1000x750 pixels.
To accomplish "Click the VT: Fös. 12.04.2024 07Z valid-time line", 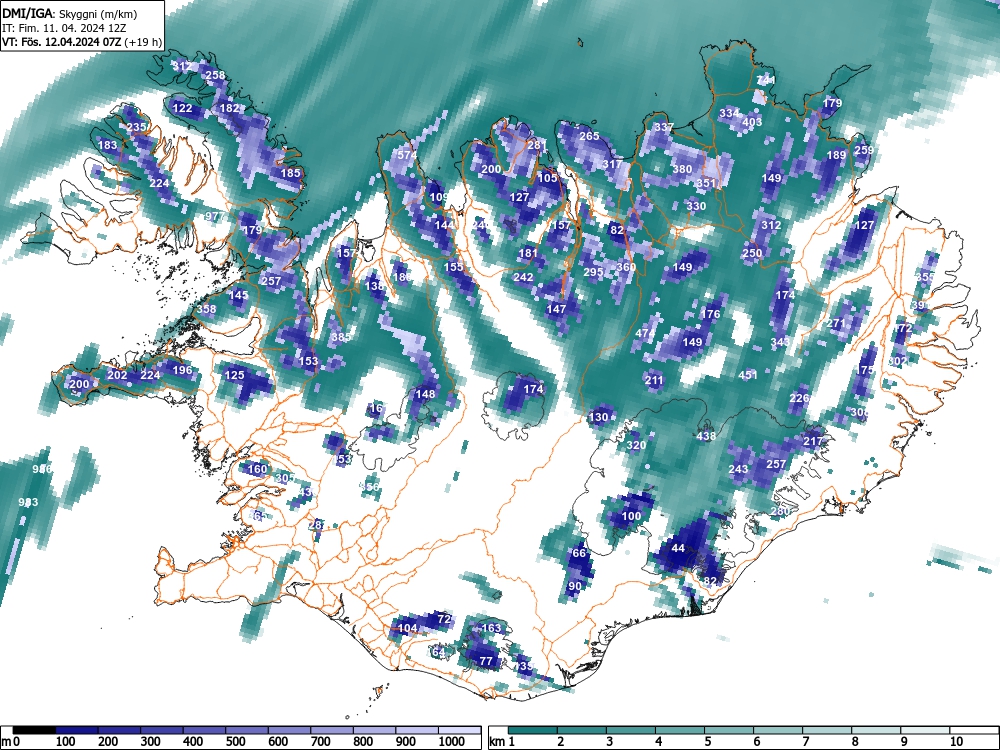I will tap(82, 42).
